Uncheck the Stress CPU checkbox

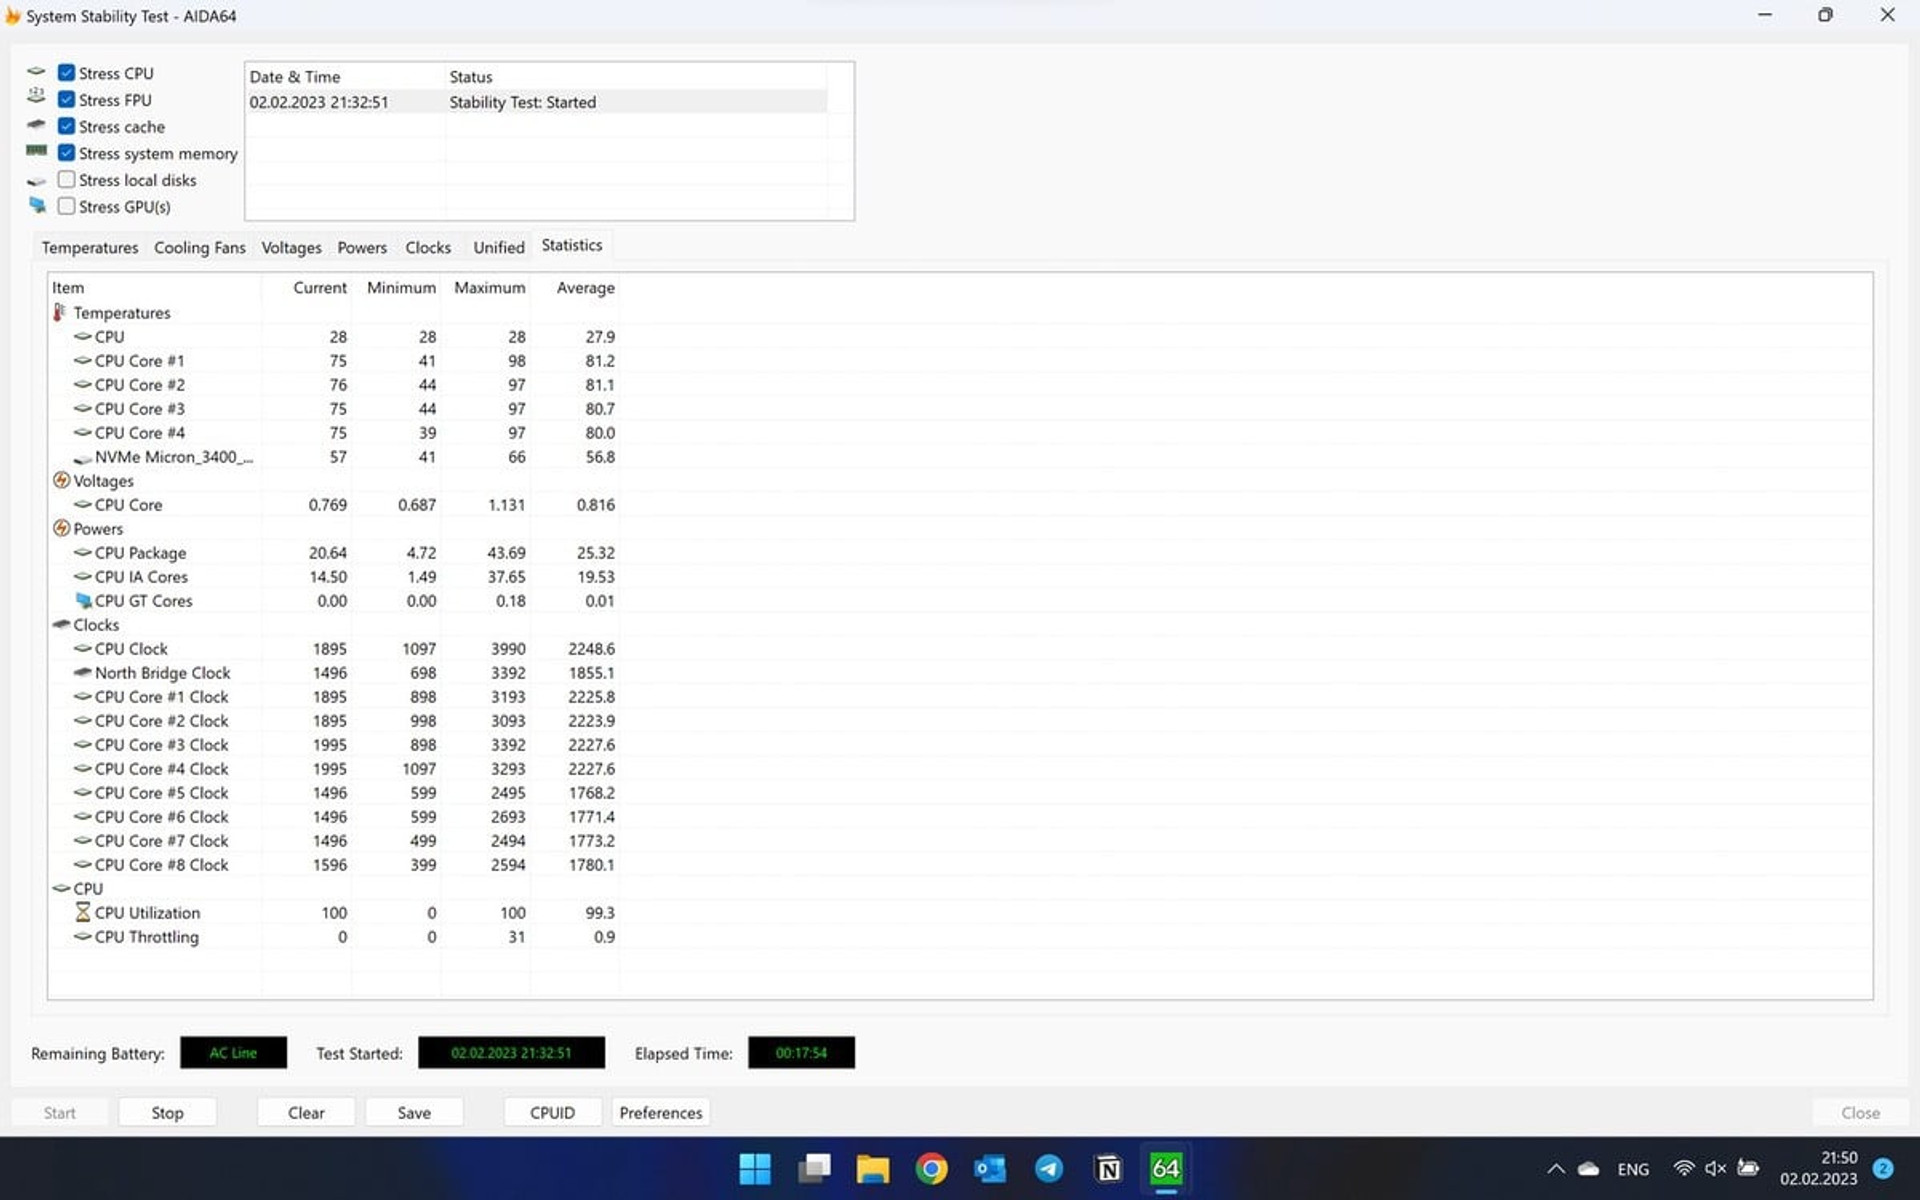pyautogui.click(x=66, y=73)
